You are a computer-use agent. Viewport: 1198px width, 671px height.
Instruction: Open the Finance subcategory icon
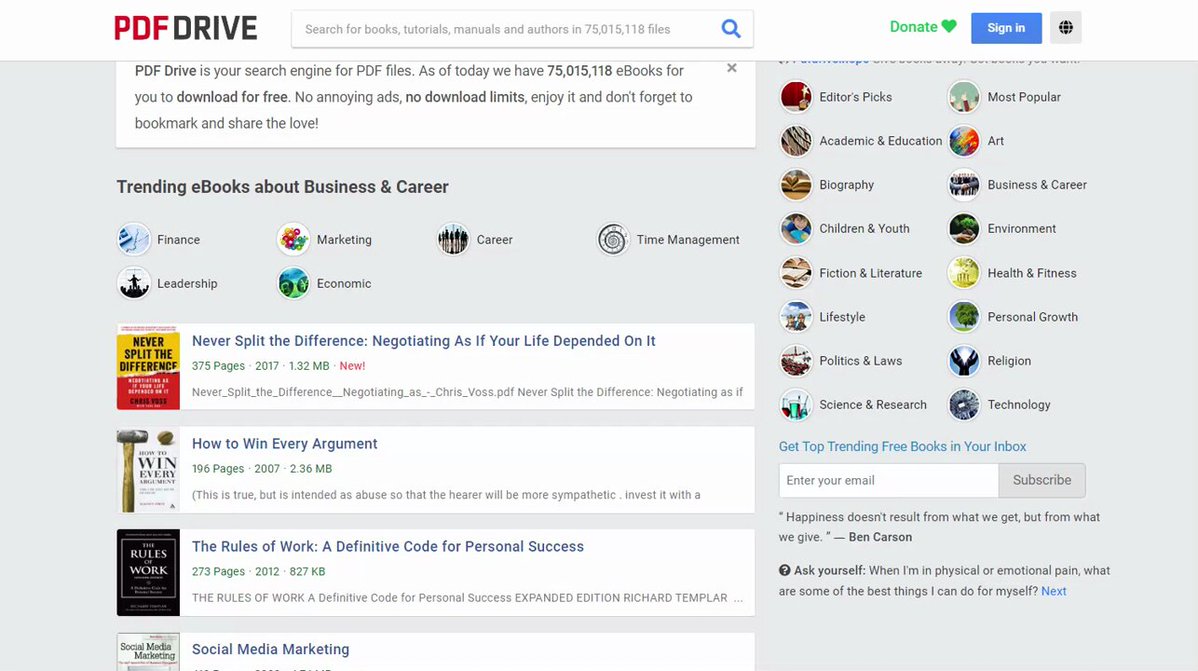click(134, 240)
